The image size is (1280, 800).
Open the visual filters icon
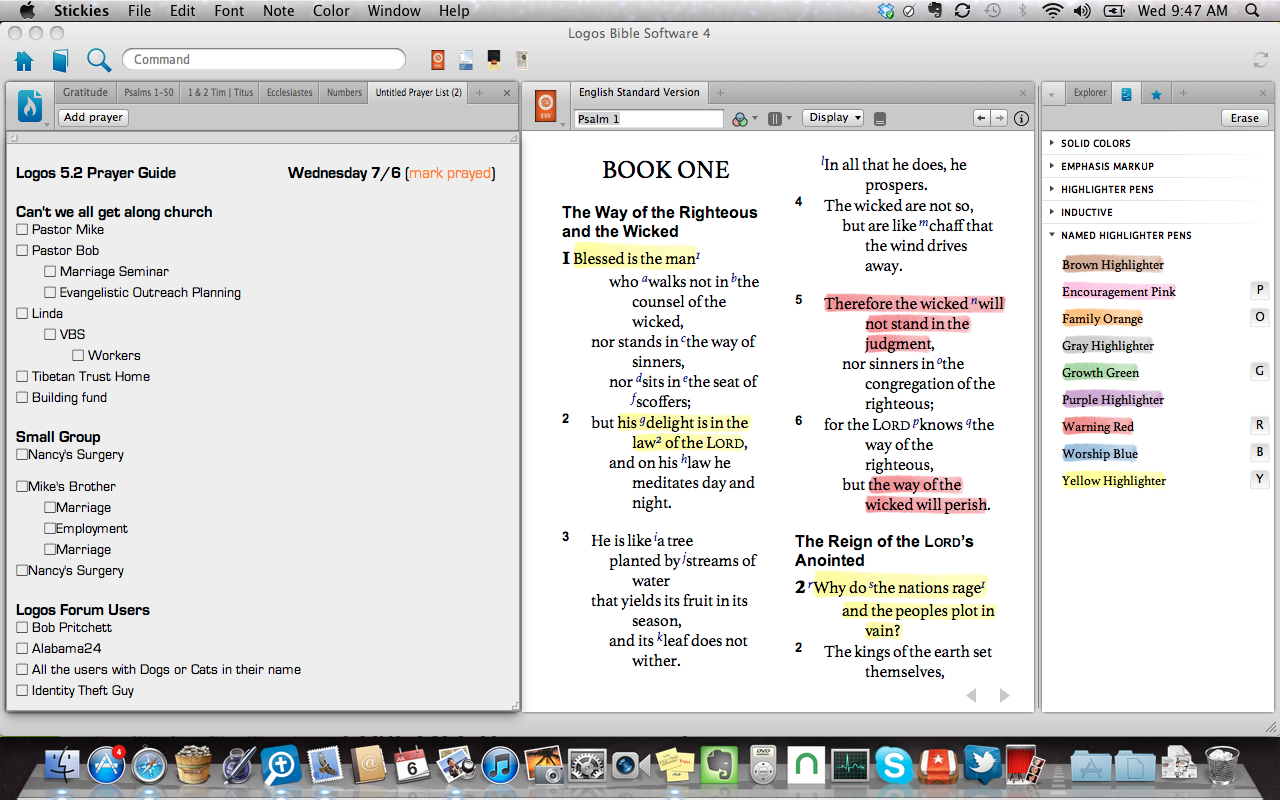[x=739, y=118]
